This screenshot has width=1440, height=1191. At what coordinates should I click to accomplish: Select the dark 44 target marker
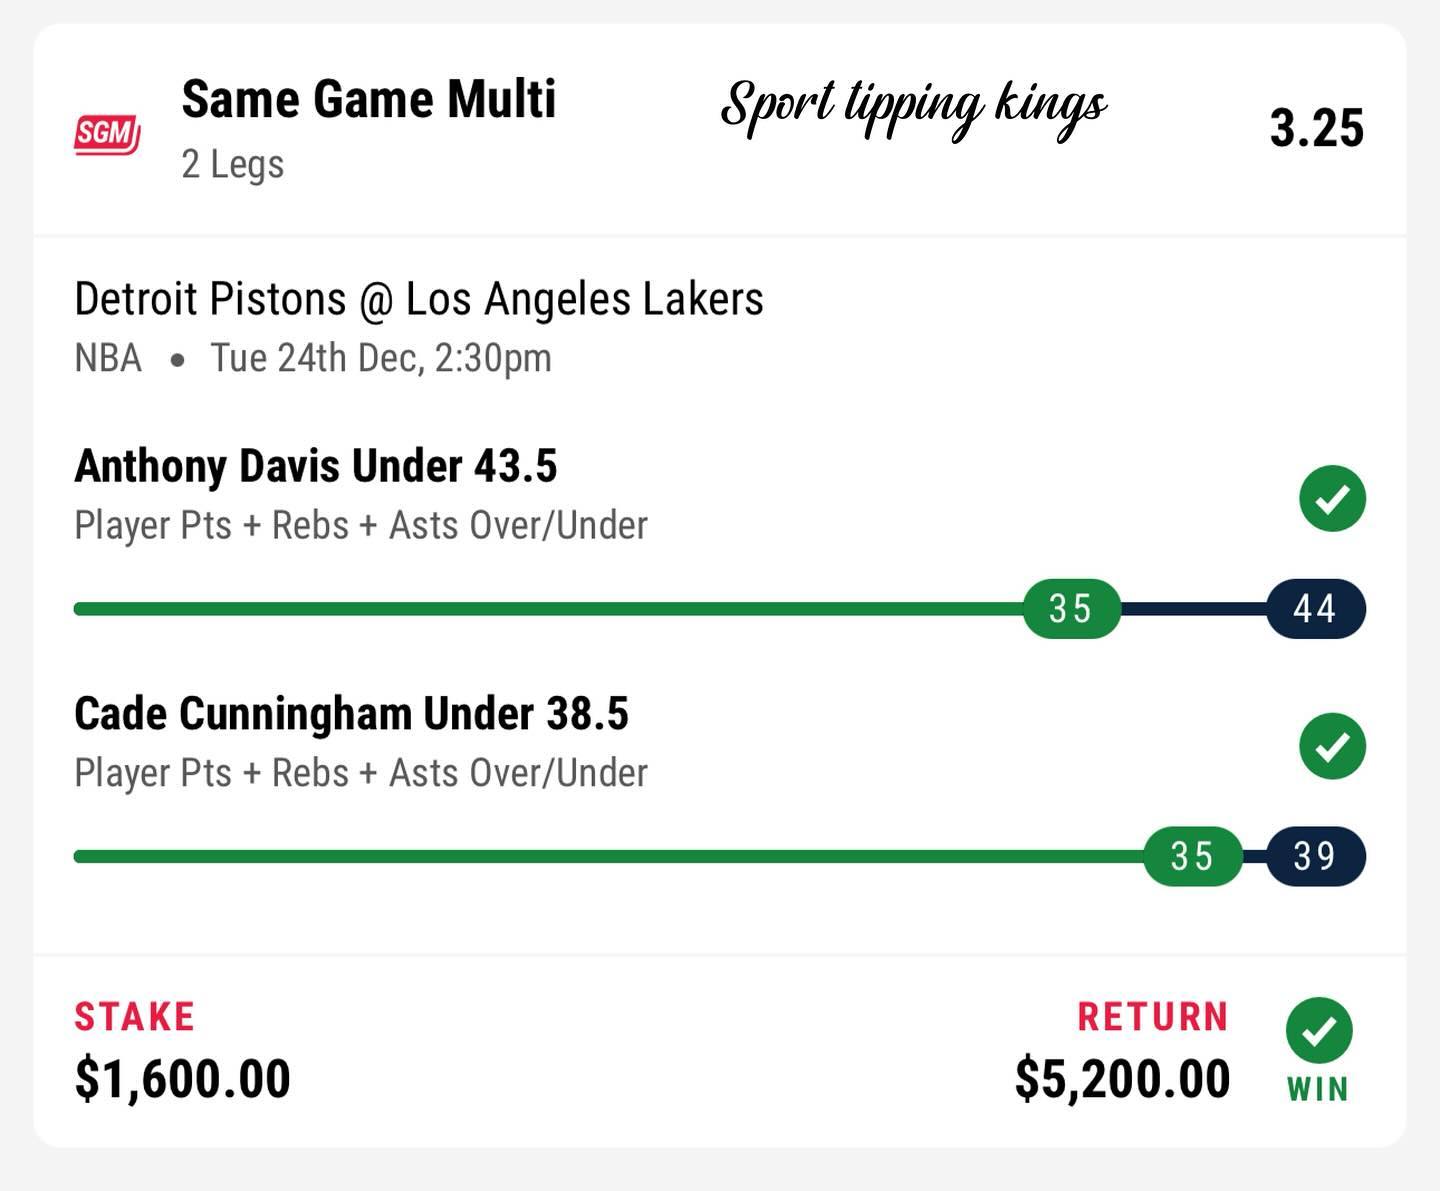pos(1315,608)
